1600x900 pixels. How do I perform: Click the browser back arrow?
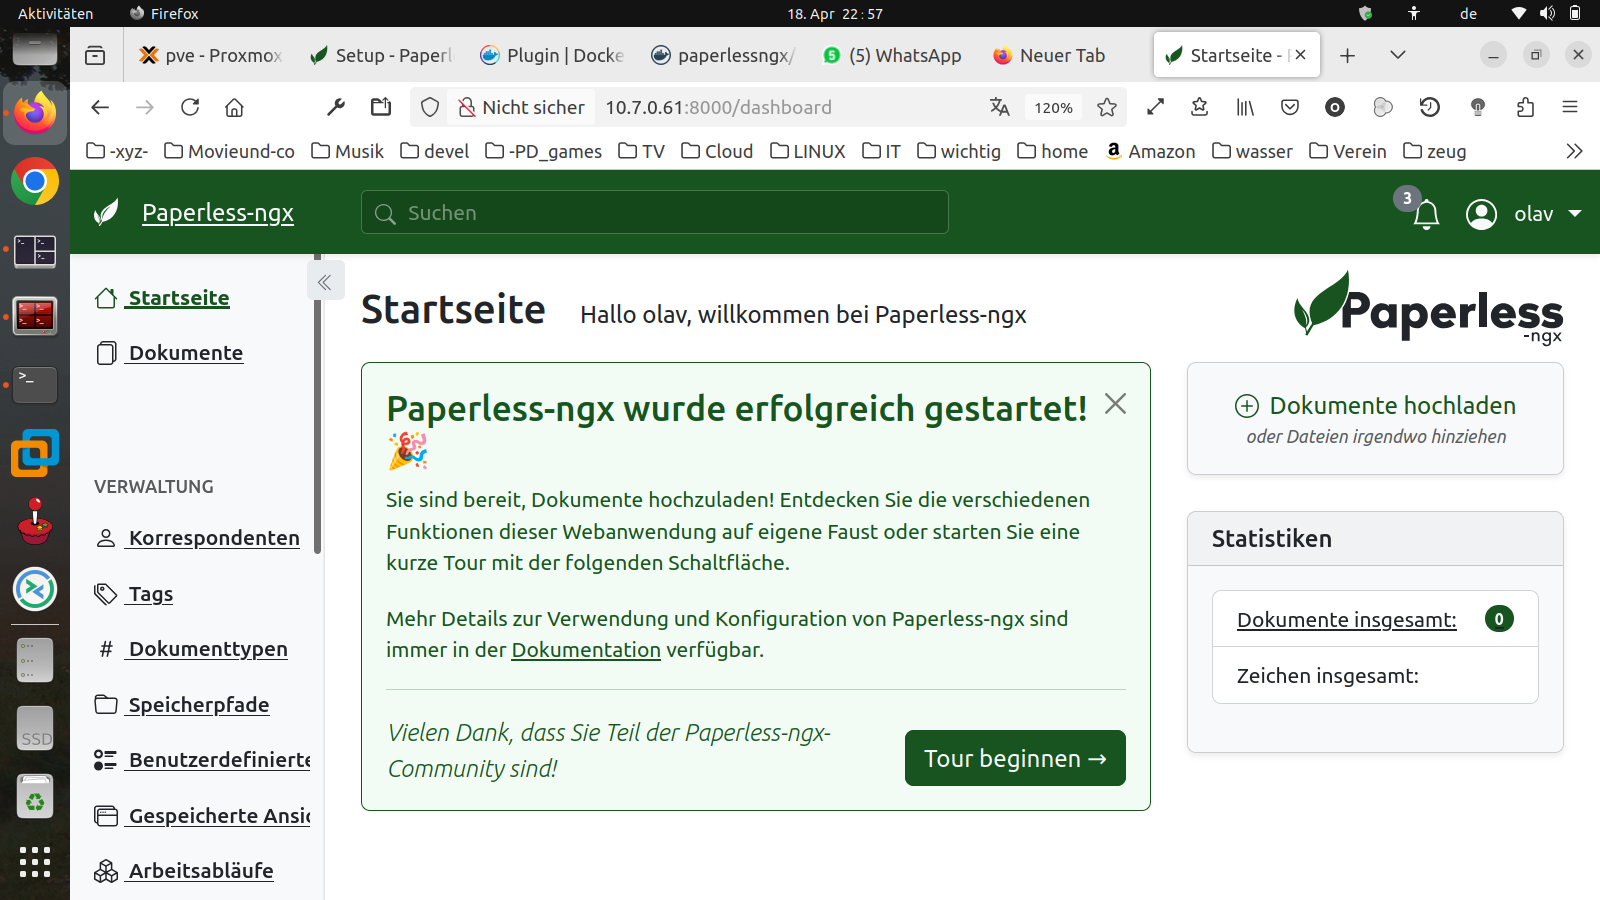click(x=100, y=107)
